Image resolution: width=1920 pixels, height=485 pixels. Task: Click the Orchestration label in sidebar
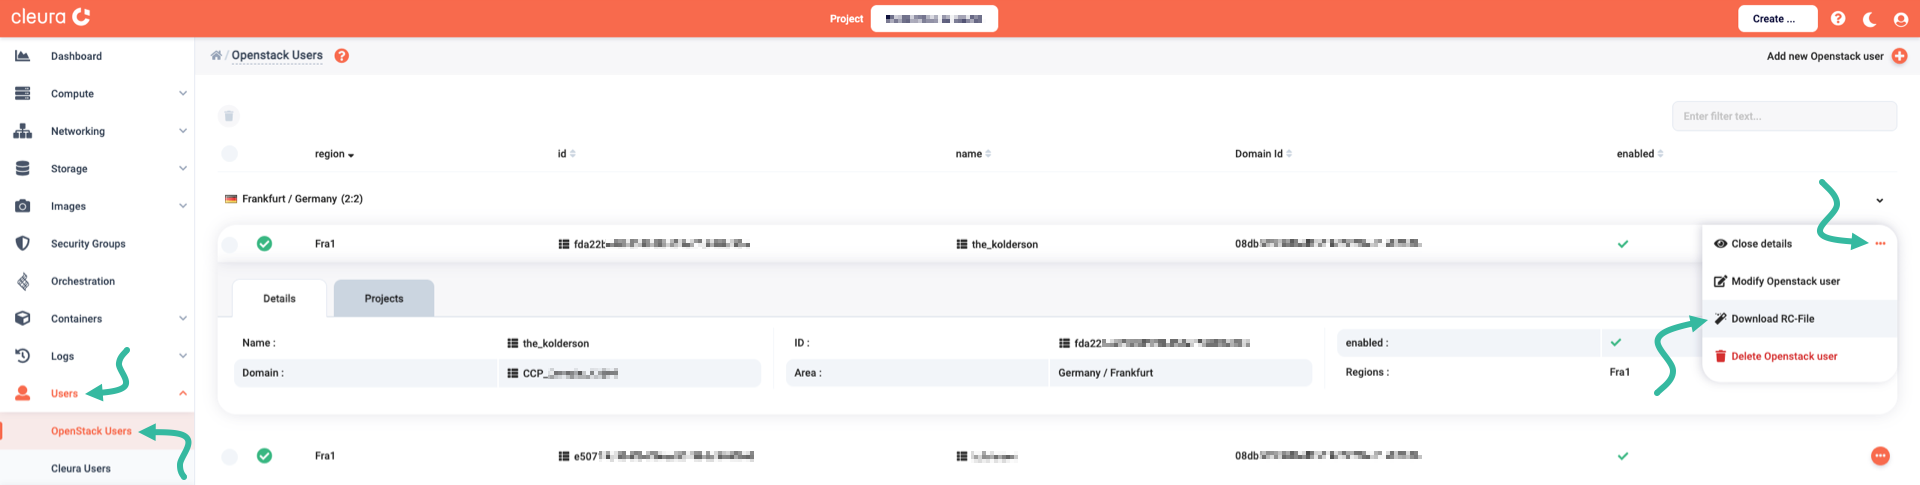click(83, 281)
